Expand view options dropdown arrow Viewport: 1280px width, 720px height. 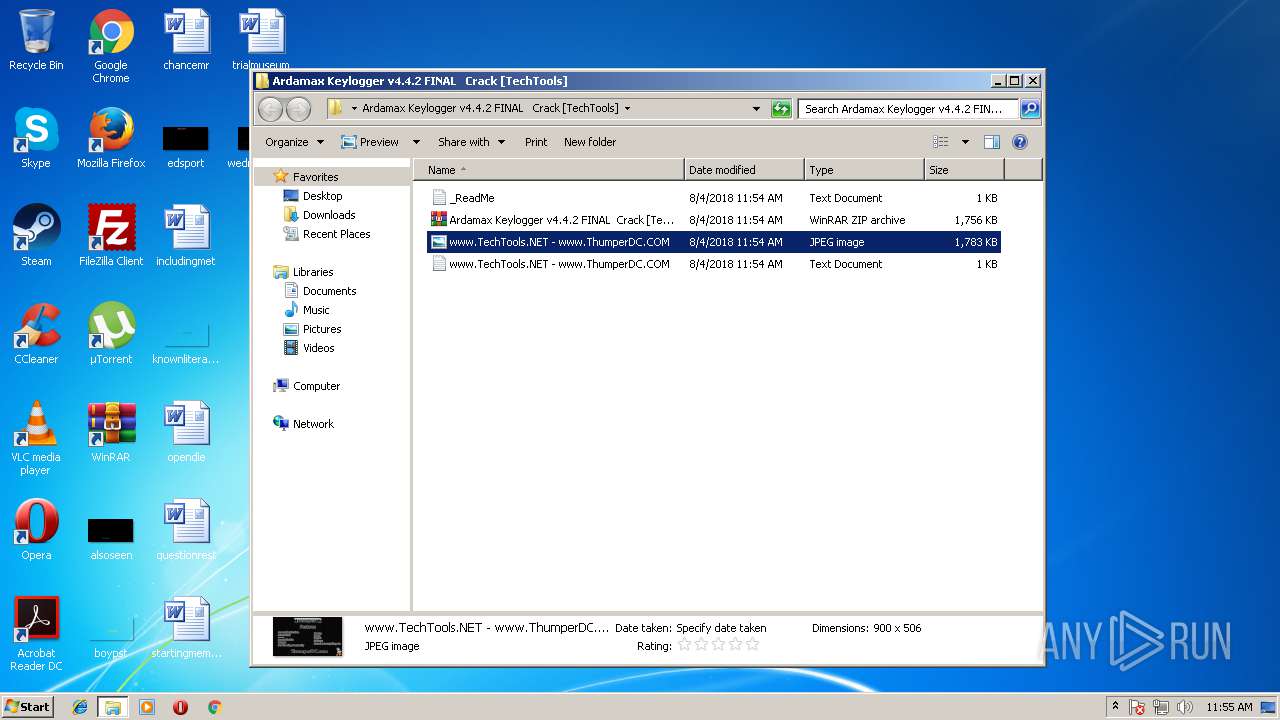point(965,142)
